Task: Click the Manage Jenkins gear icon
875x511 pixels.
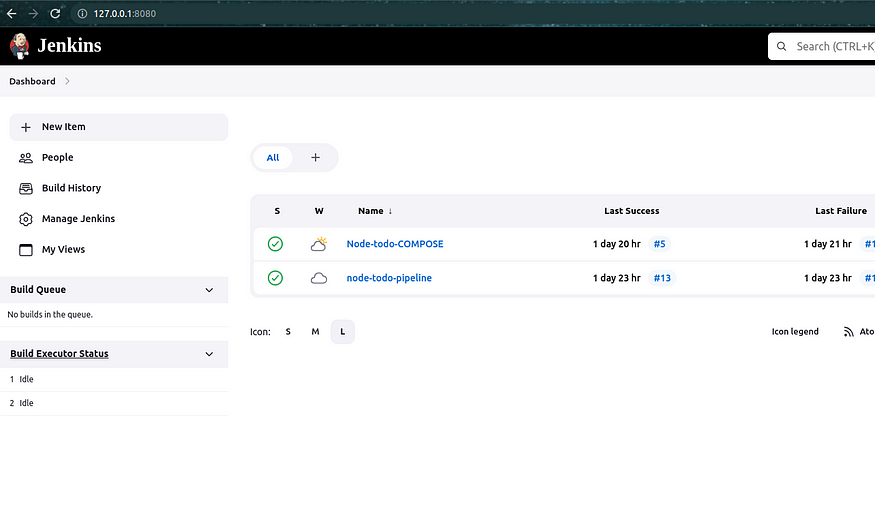Action: click(x=26, y=219)
